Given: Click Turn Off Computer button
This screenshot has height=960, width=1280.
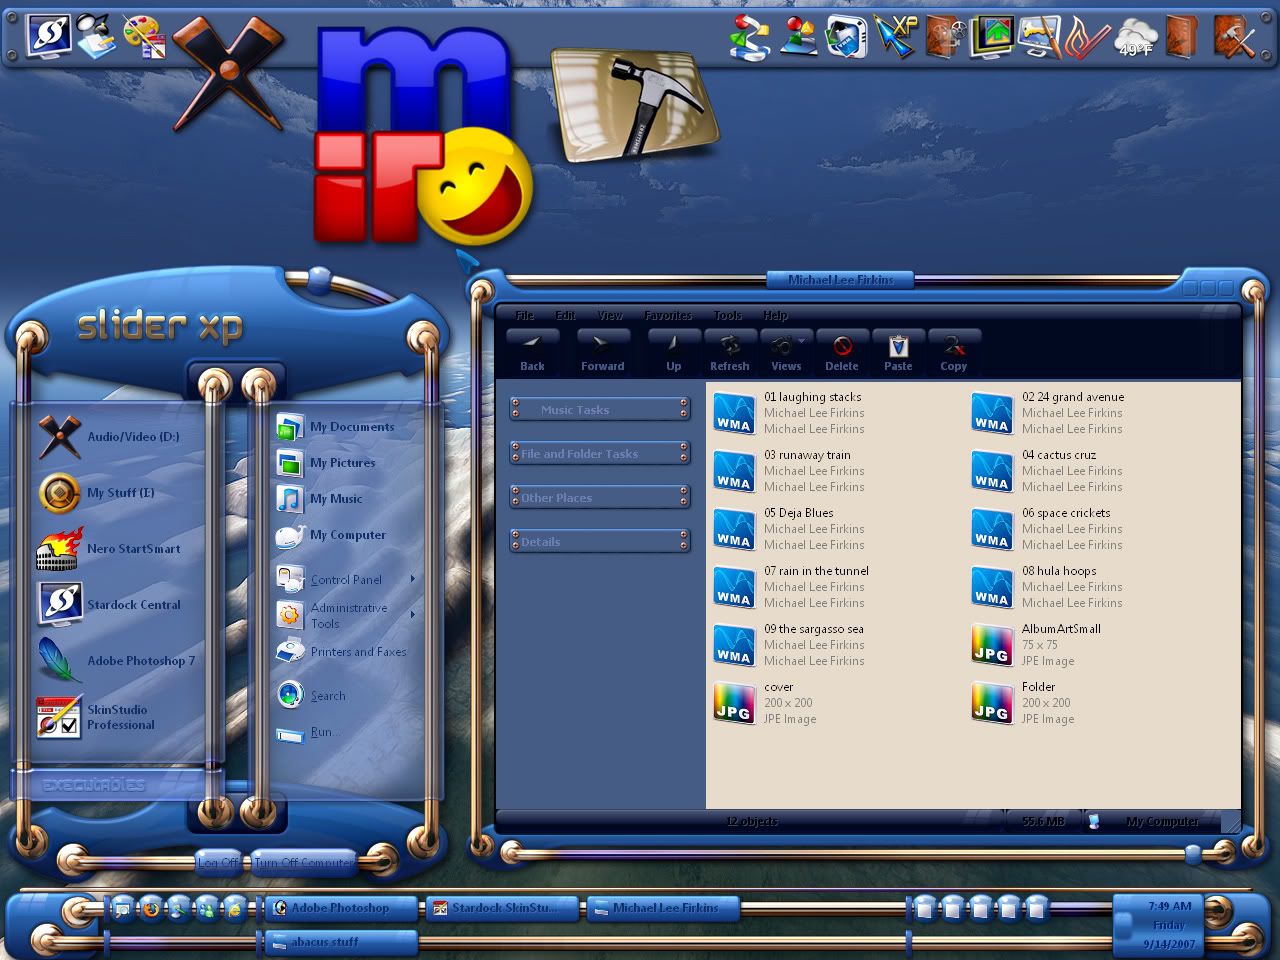Looking at the screenshot, I should coord(304,862).
